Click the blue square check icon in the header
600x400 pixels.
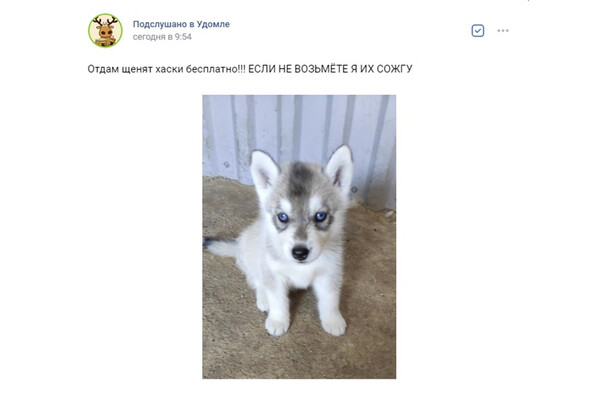point(478,31)
